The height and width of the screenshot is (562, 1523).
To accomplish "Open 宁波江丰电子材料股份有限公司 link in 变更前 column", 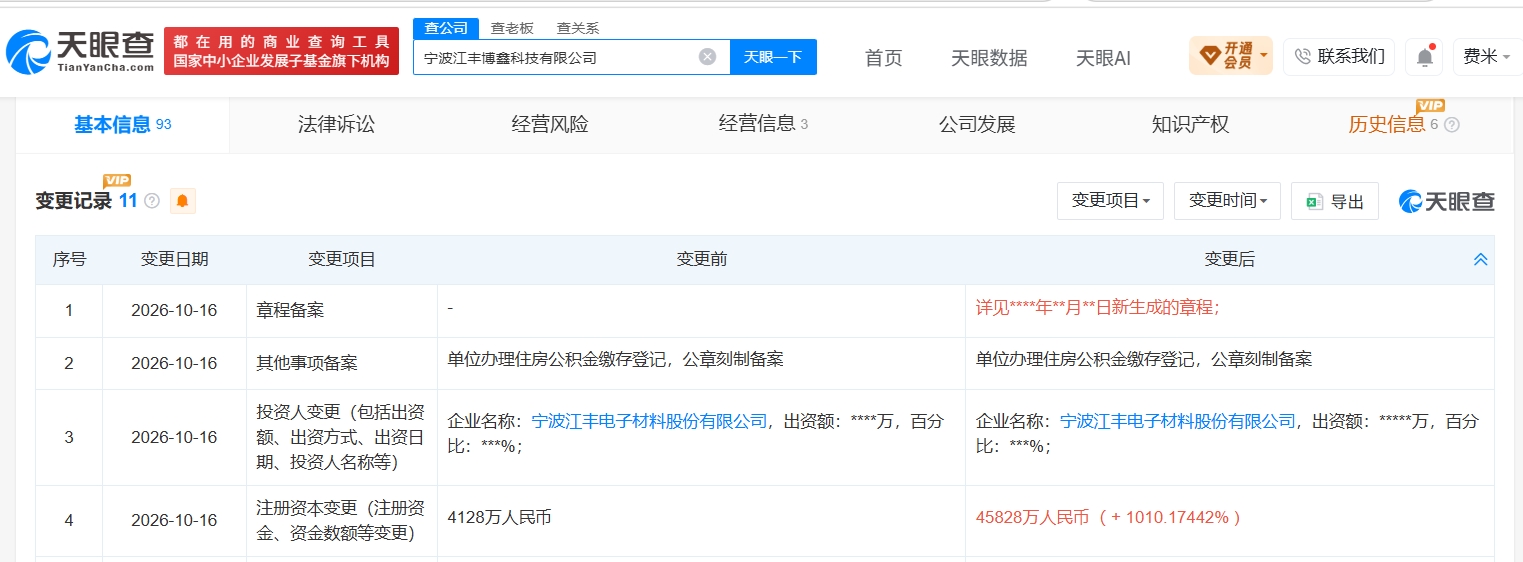I will [649, 421].
